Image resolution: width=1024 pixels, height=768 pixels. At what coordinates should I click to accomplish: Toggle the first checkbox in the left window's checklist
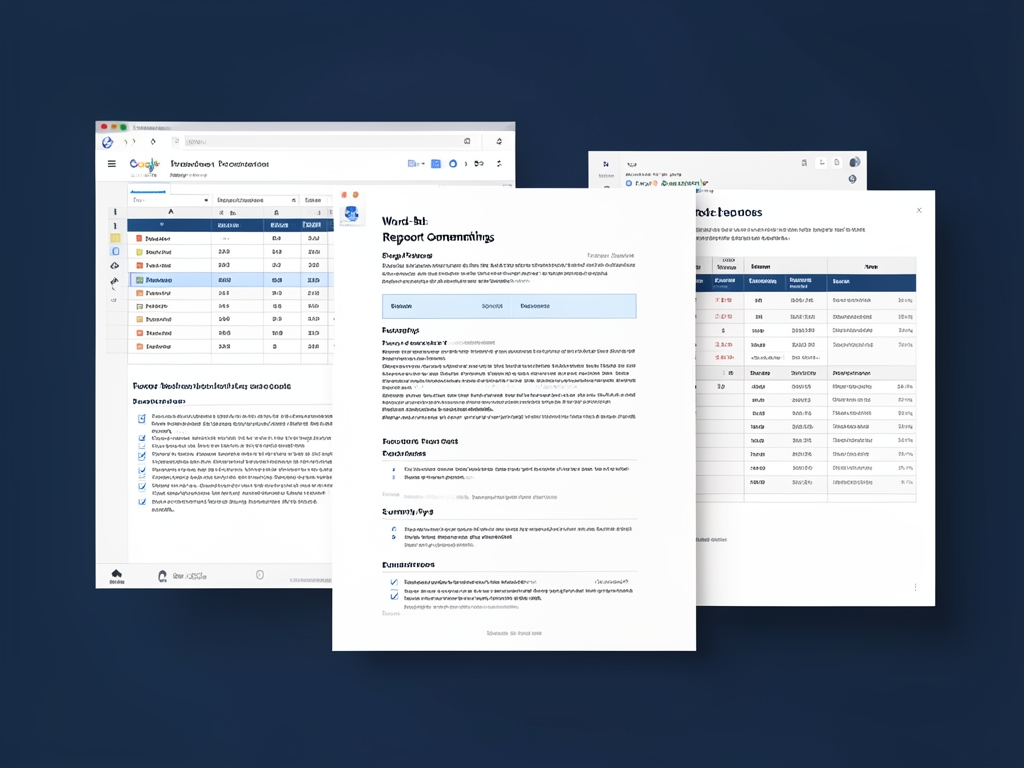click(142, 419)
